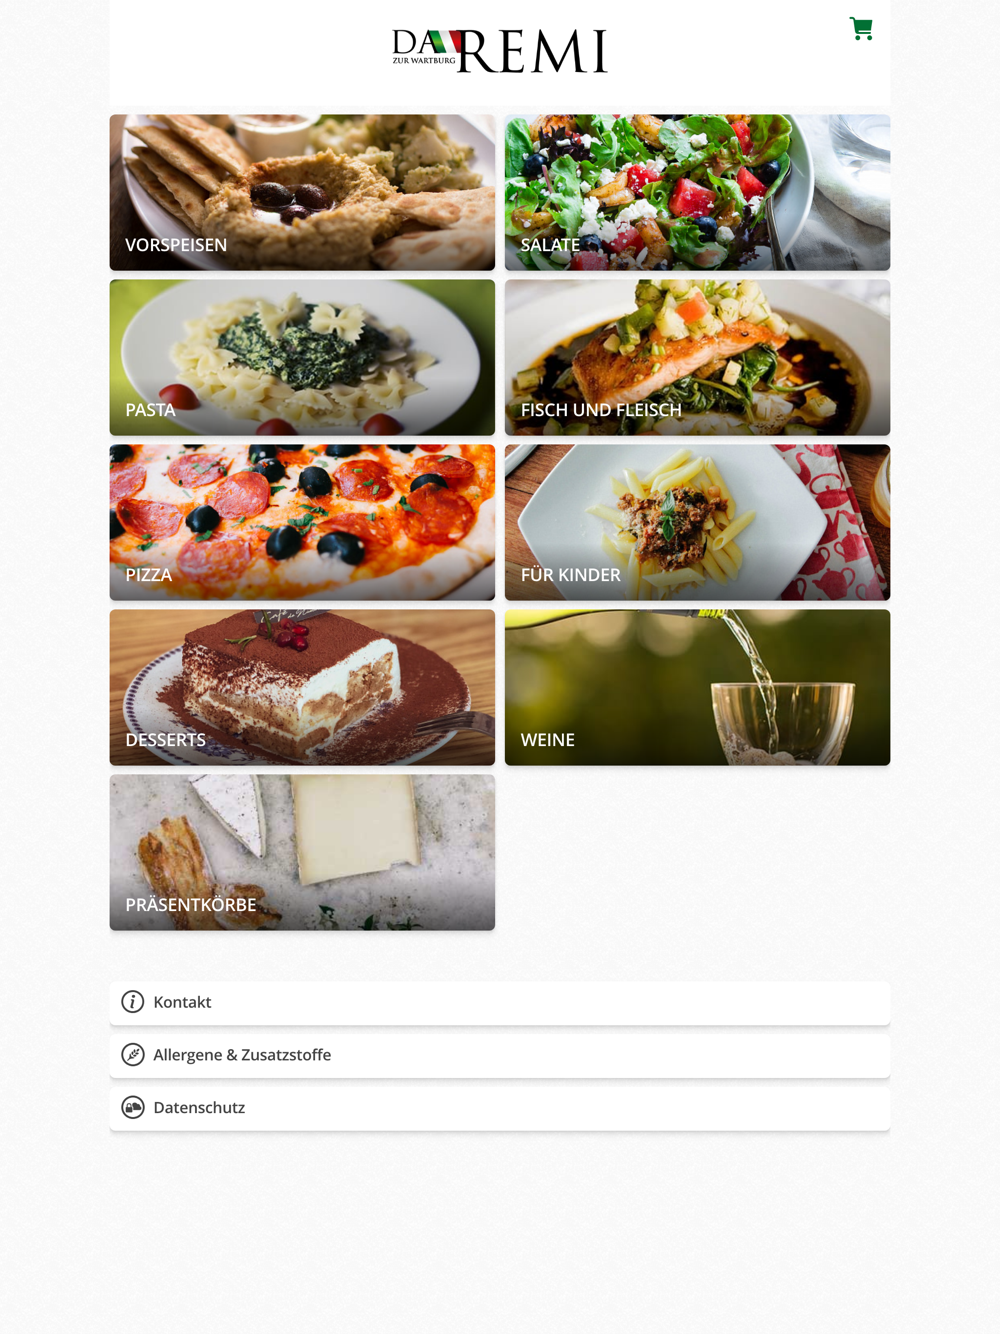Click the Datenschutz lock icon
The image size is (1000, 1334).
tap(133, 1108)
